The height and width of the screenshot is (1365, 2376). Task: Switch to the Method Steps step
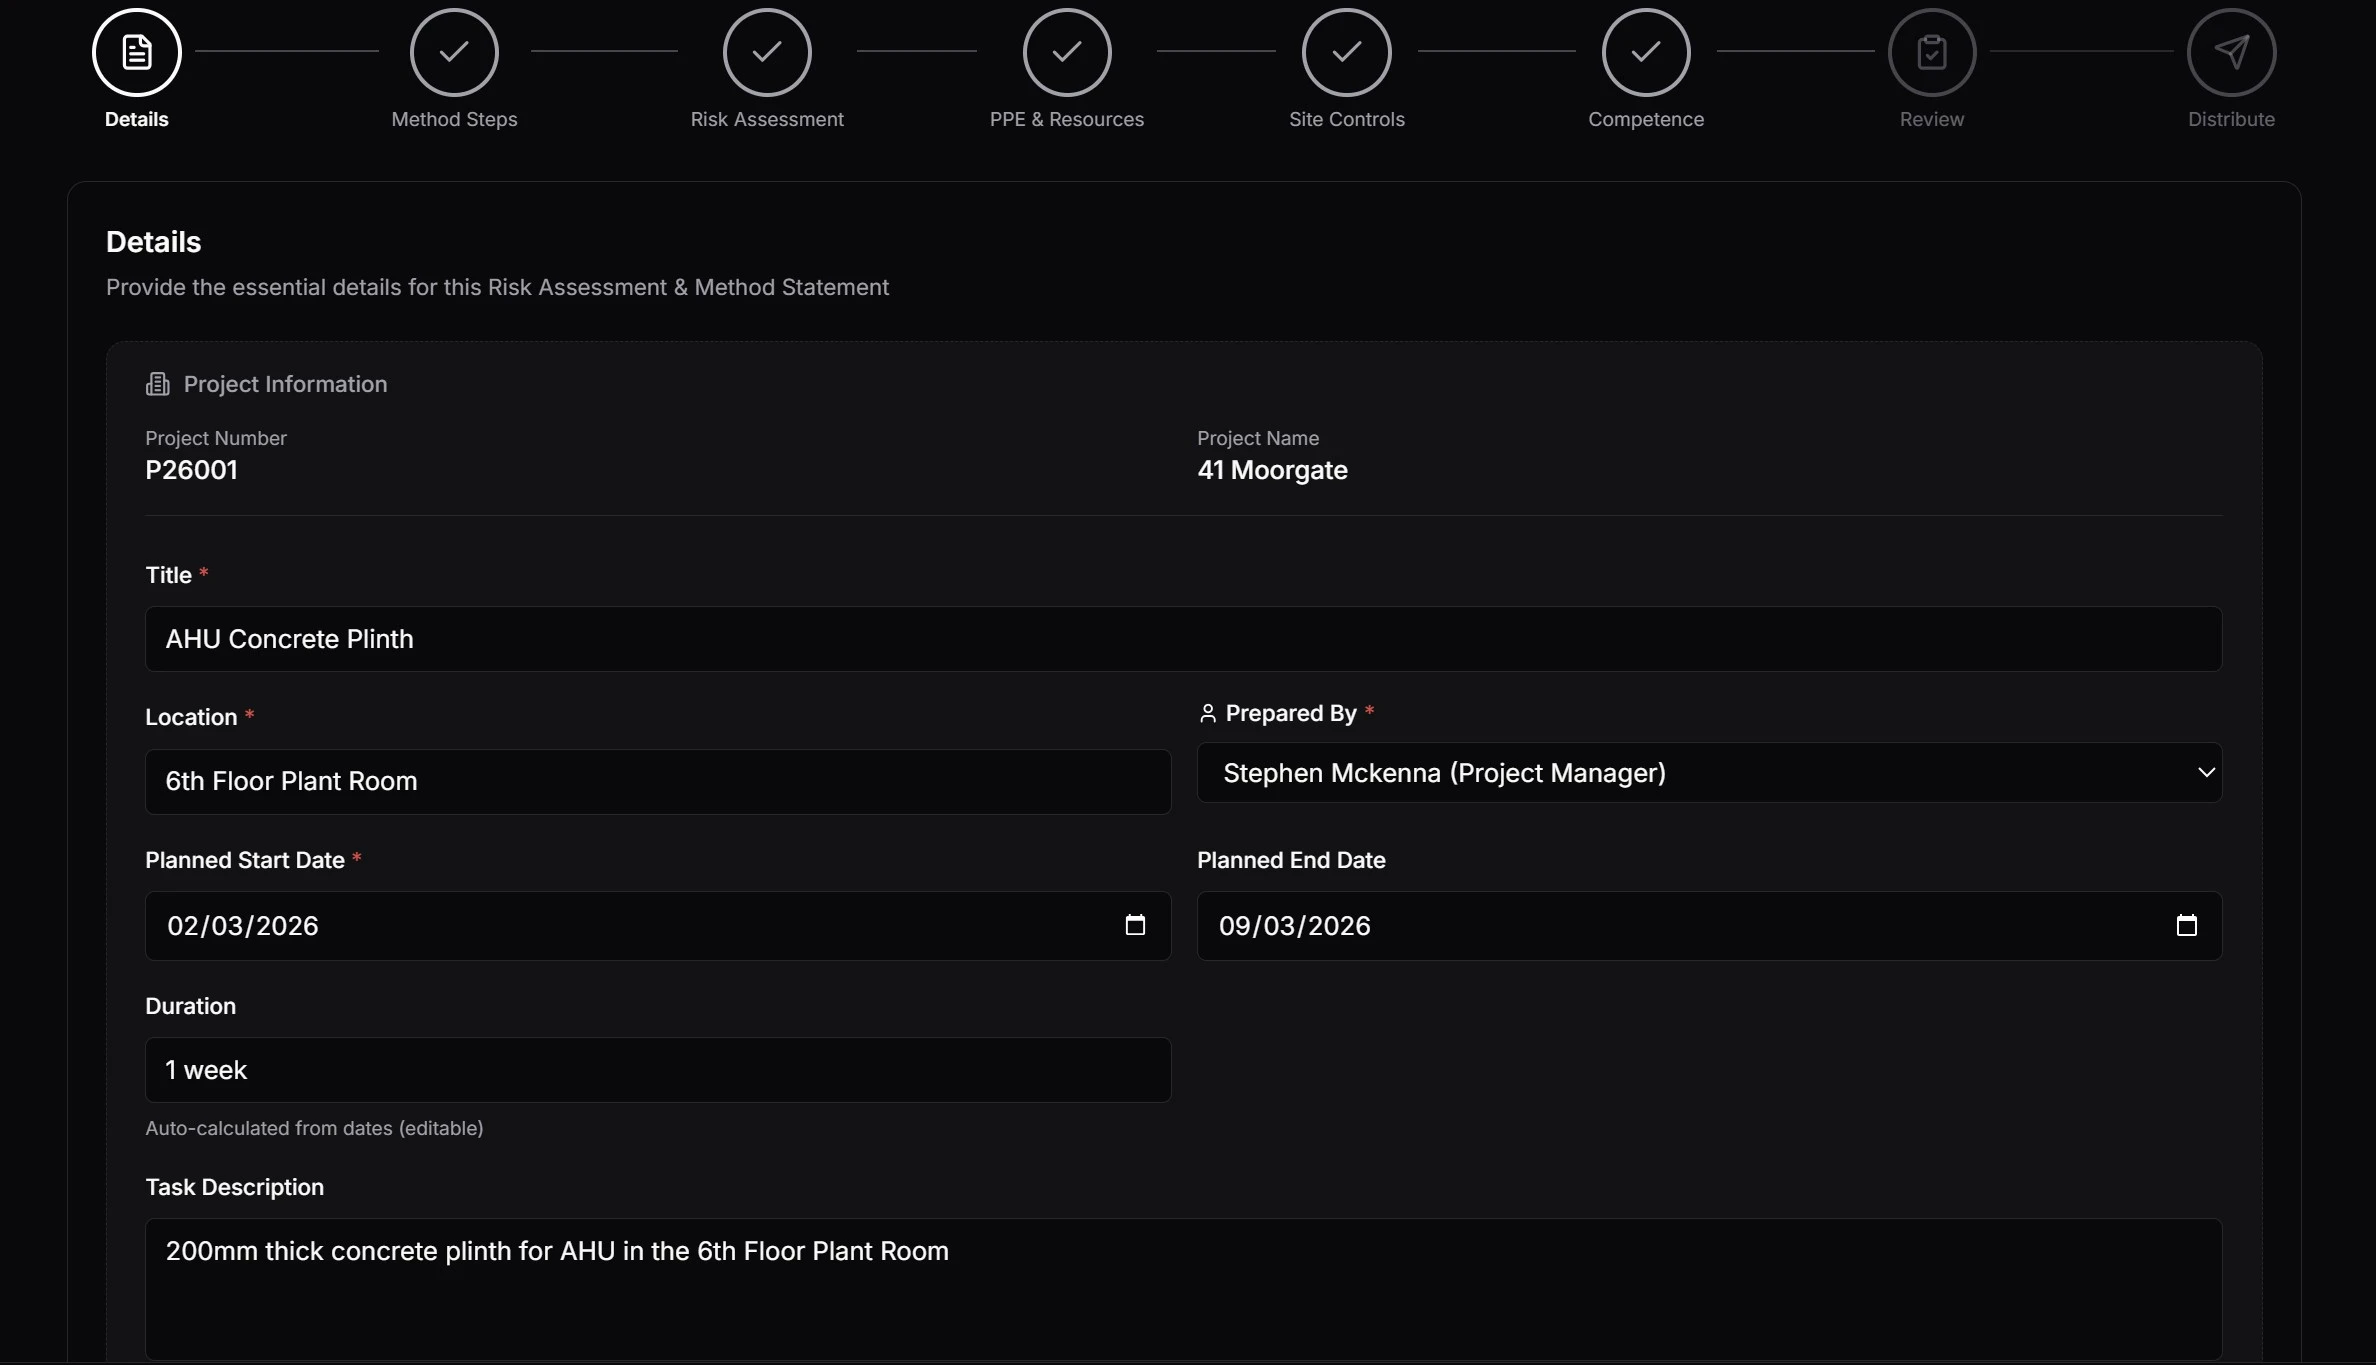tap(454, 52)
